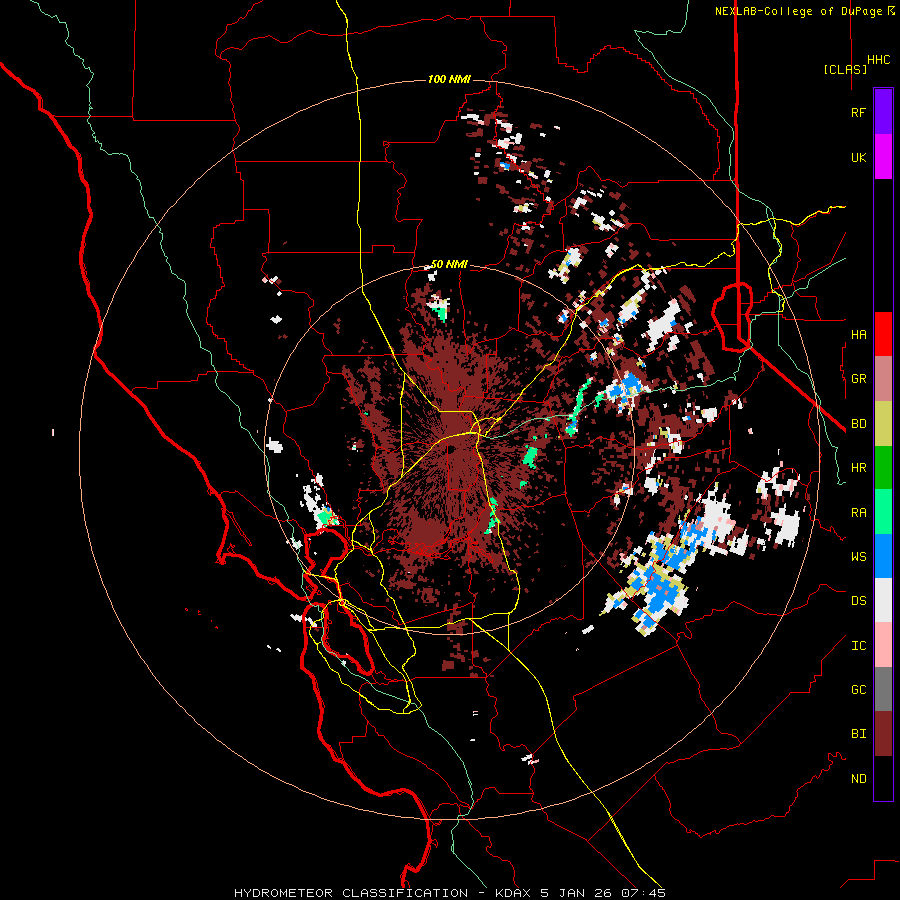Pick the RA bright green legend swatch

(x=883, y=512)
